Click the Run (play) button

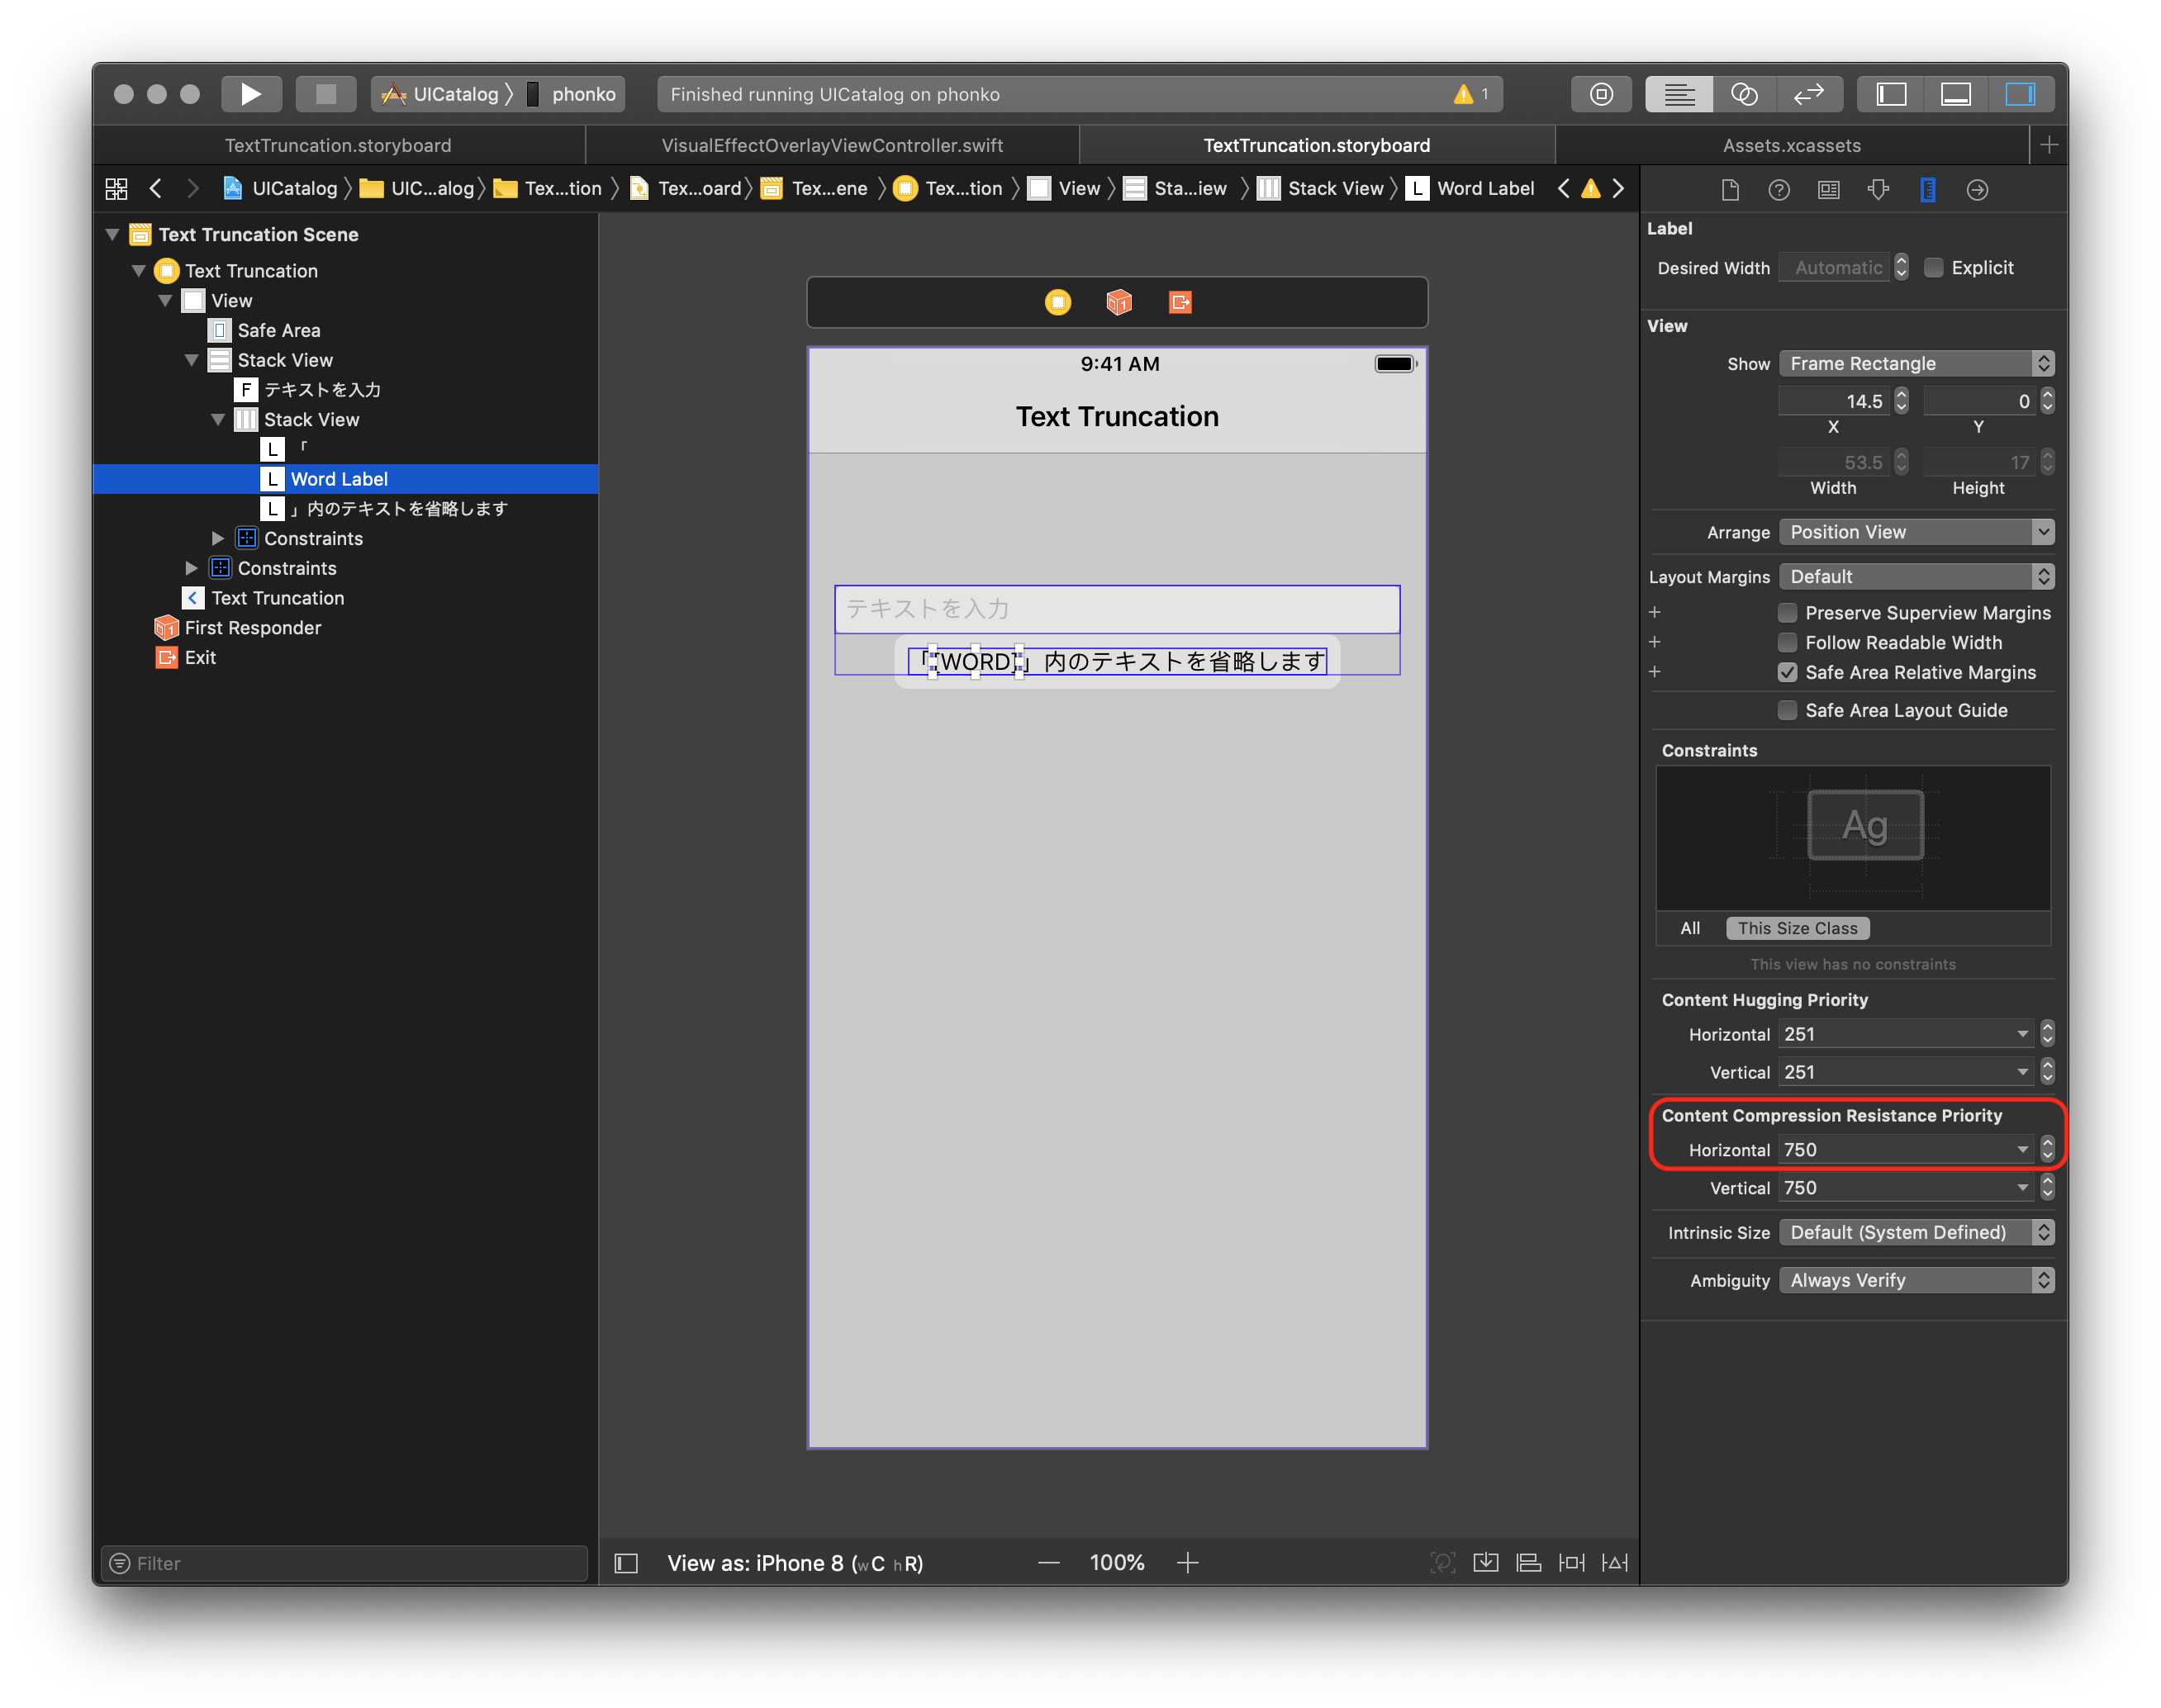(250, 94)
